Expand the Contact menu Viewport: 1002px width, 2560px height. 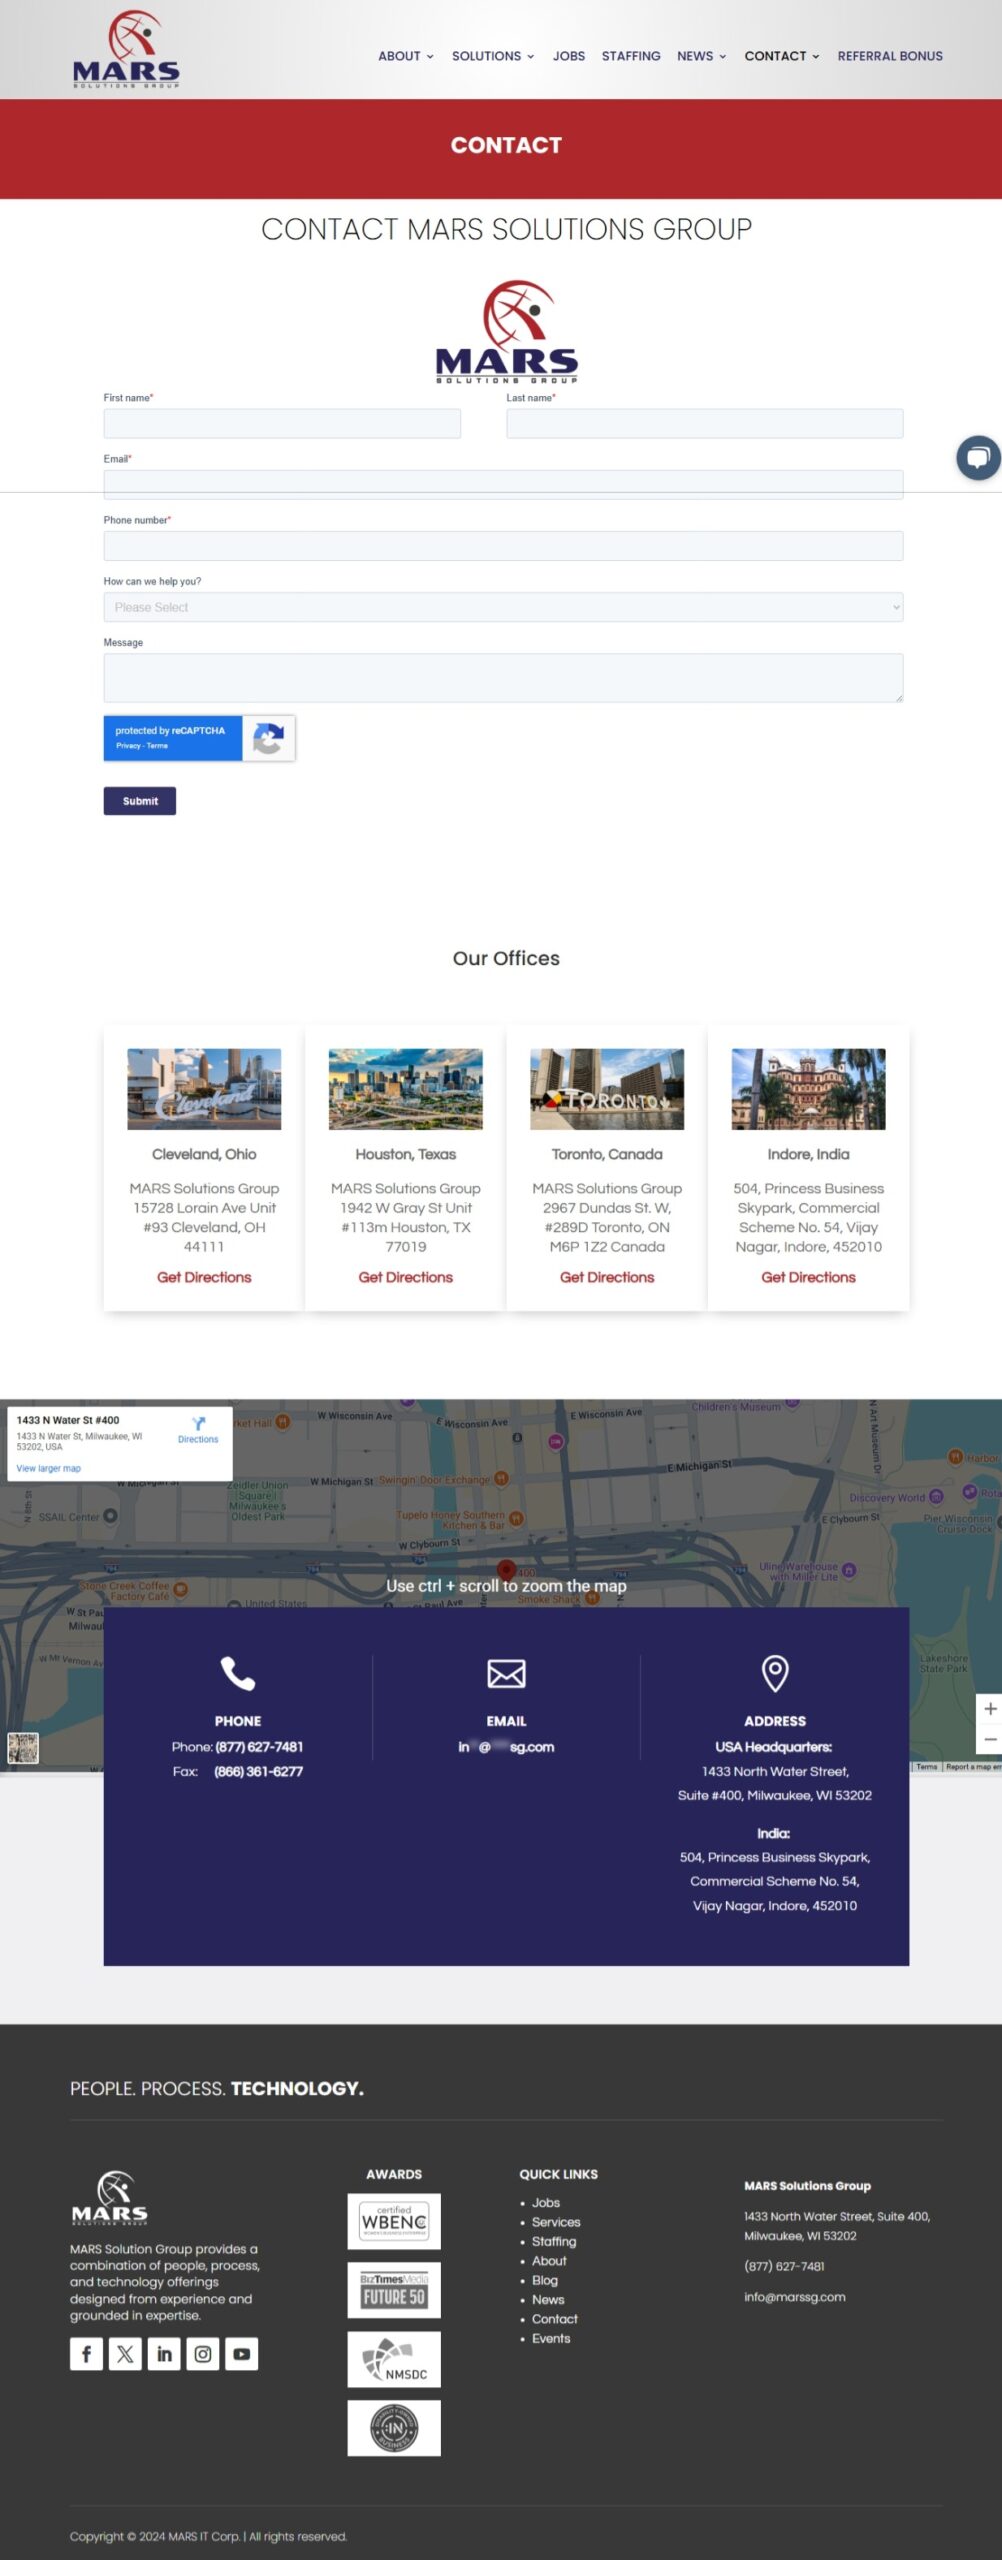[782, 56]
